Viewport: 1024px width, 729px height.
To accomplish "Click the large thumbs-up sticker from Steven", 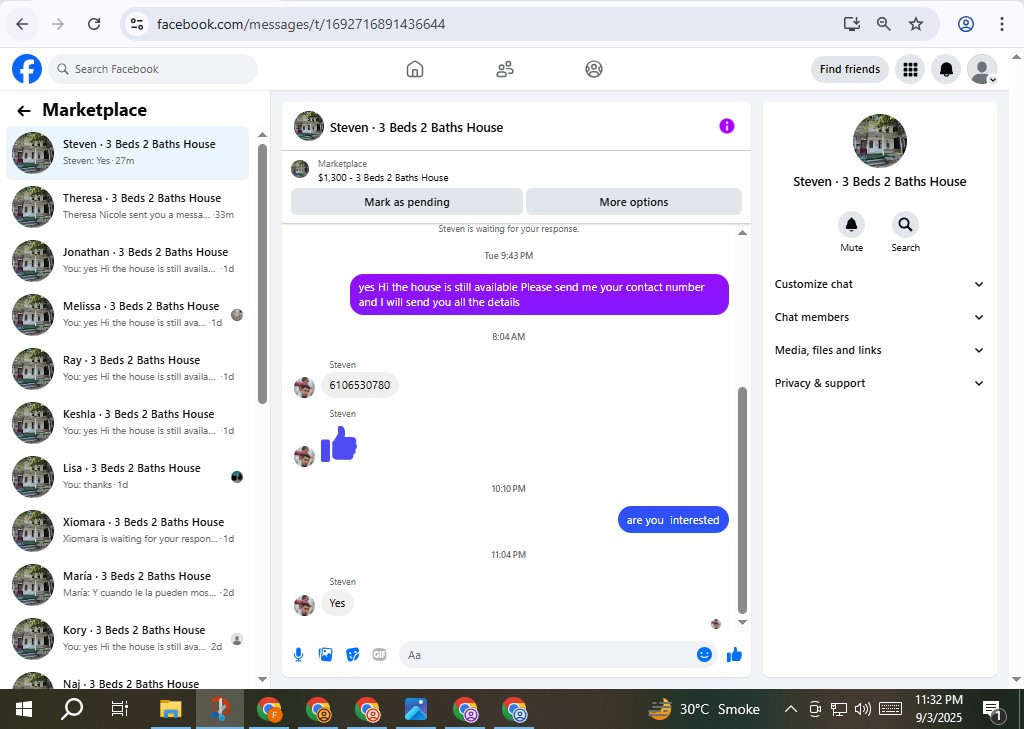I will tap(339, 444).
